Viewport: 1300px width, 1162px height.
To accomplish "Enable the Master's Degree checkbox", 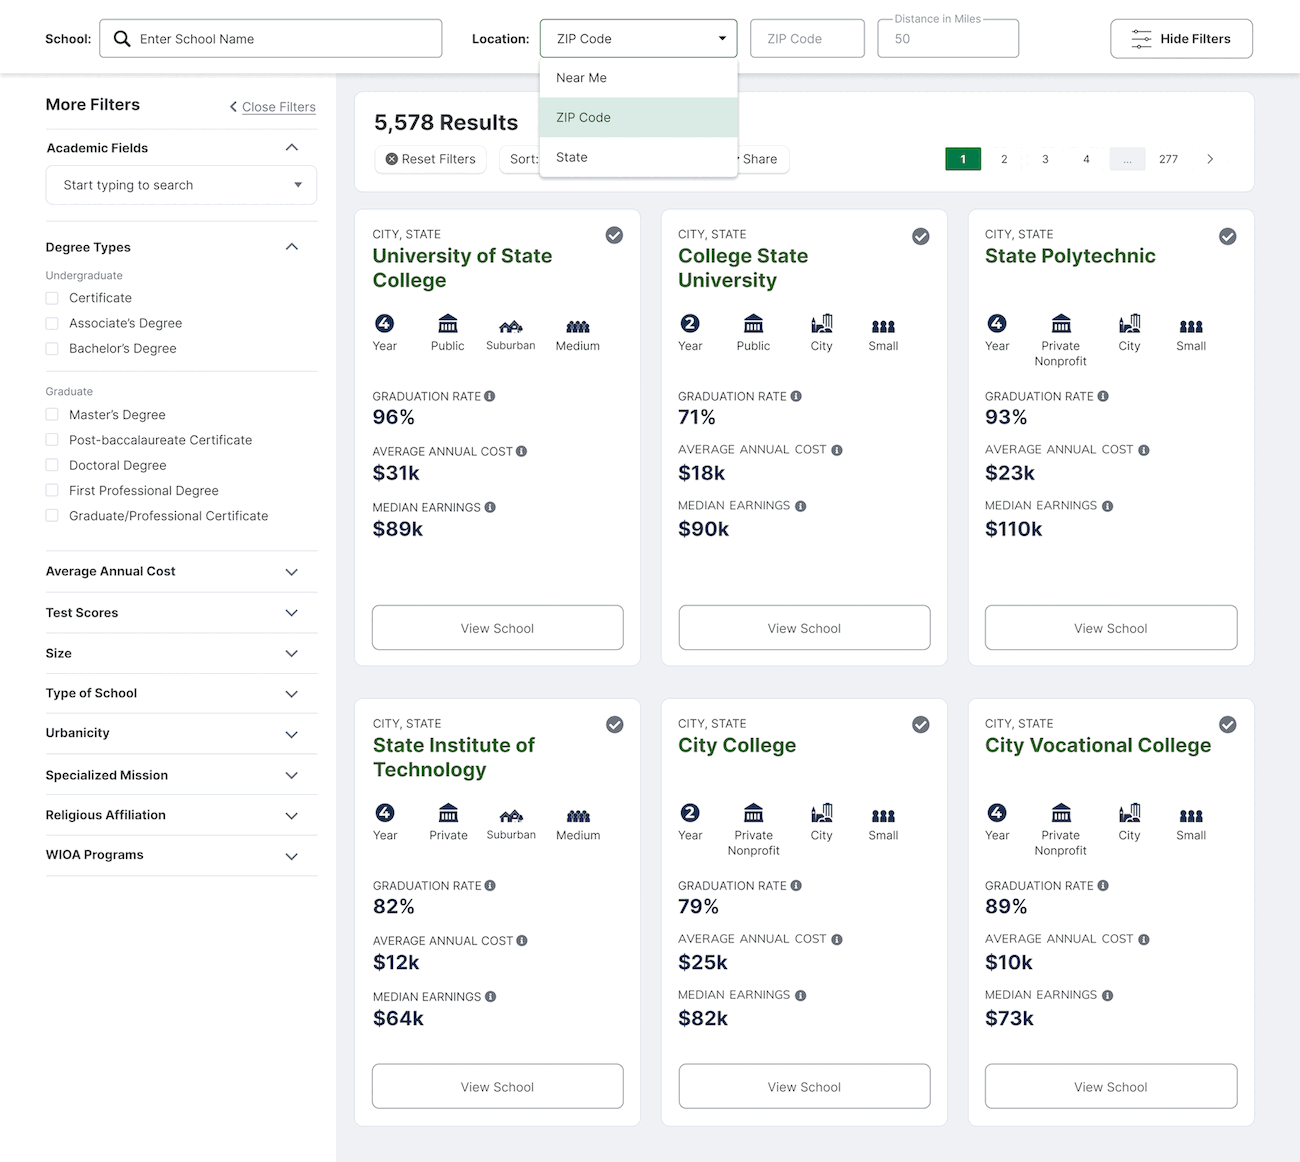I will point(52,415).
